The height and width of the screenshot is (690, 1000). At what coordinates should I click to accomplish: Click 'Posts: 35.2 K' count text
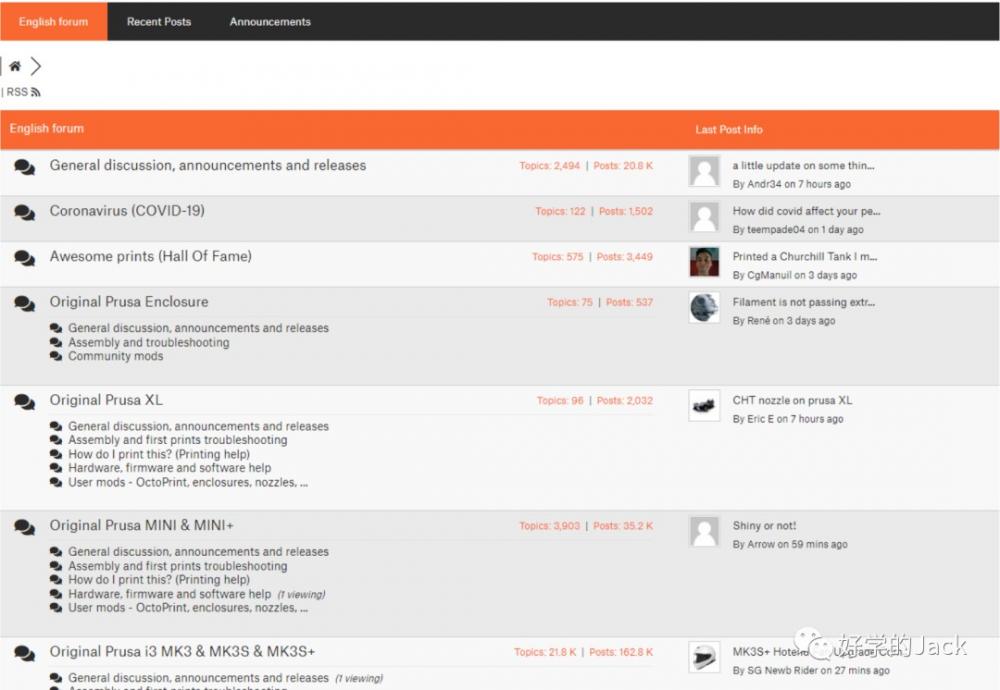point(623,526)
